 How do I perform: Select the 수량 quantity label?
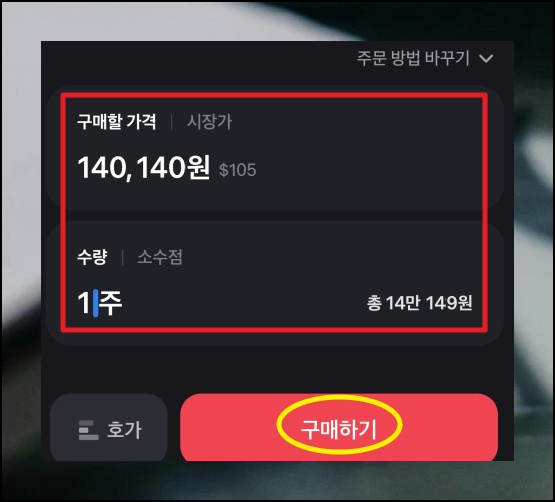pos(92,257)
